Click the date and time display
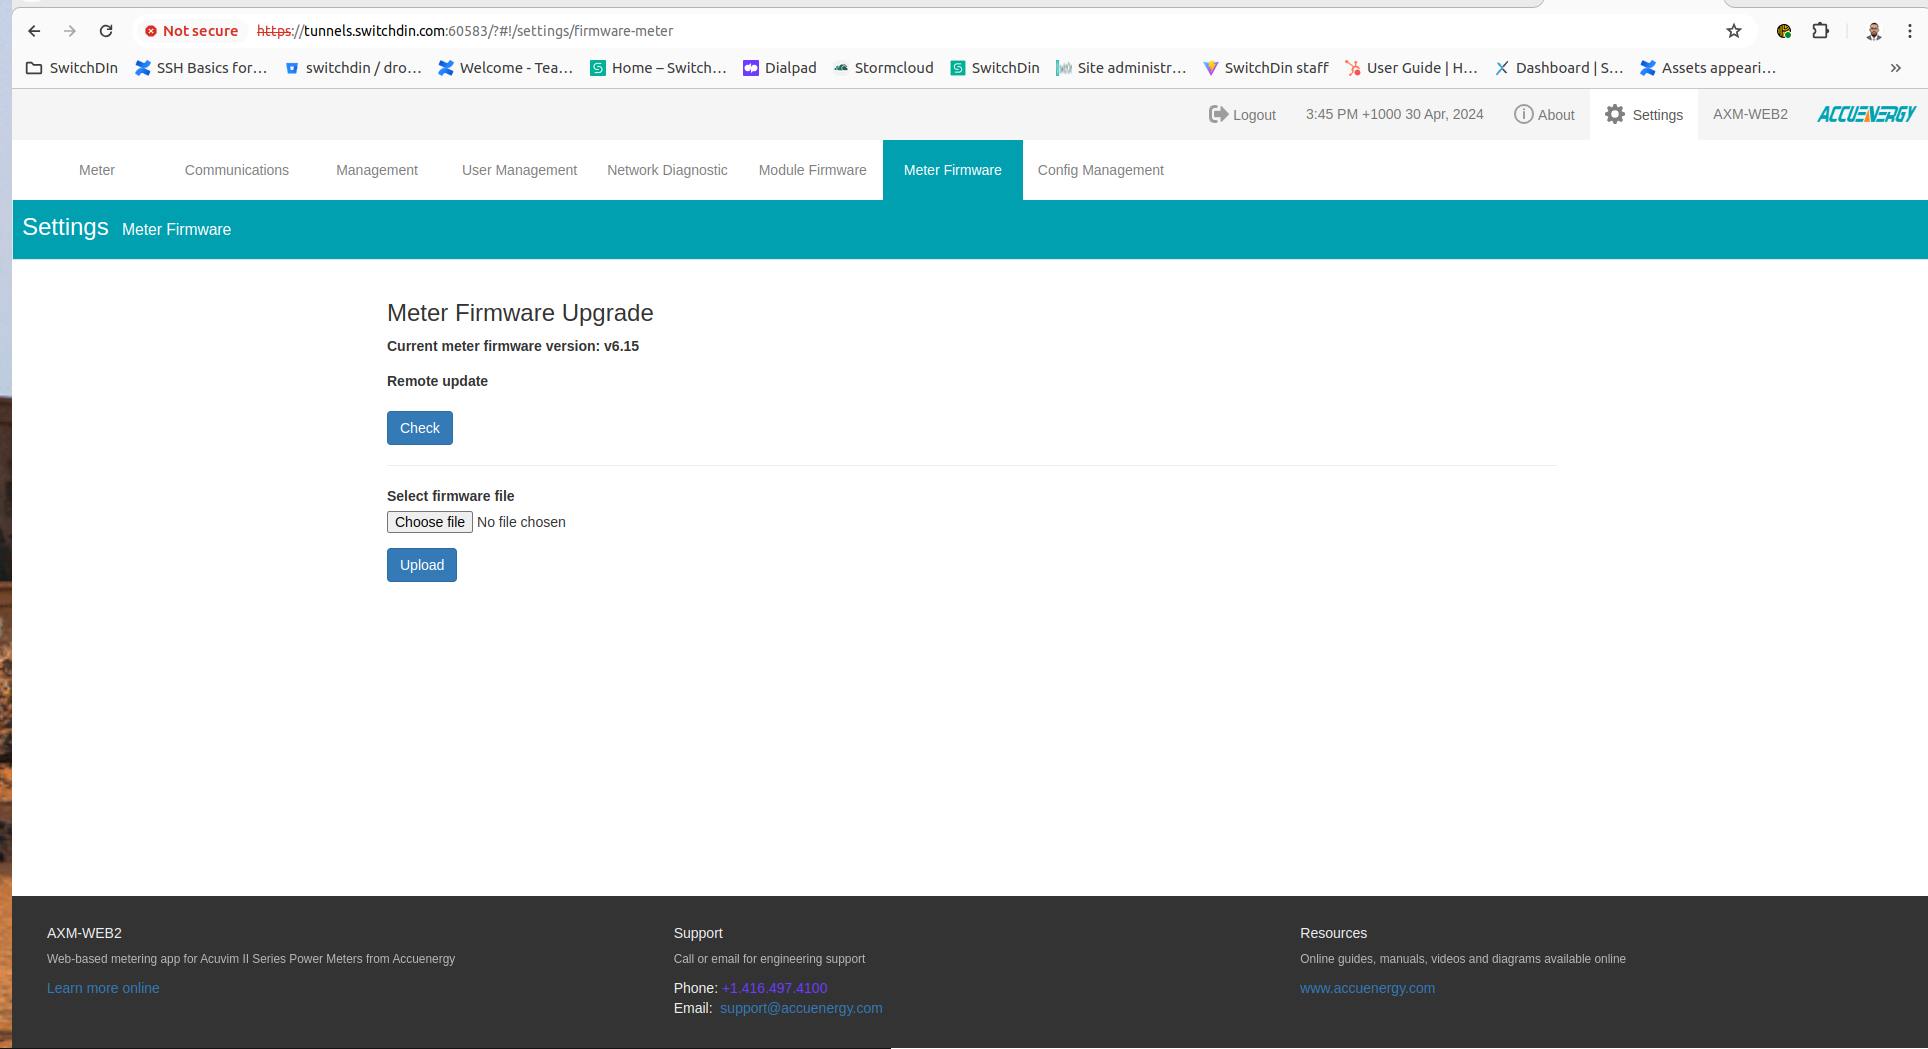1928x1049 pixels. (x=1394, y=114)
